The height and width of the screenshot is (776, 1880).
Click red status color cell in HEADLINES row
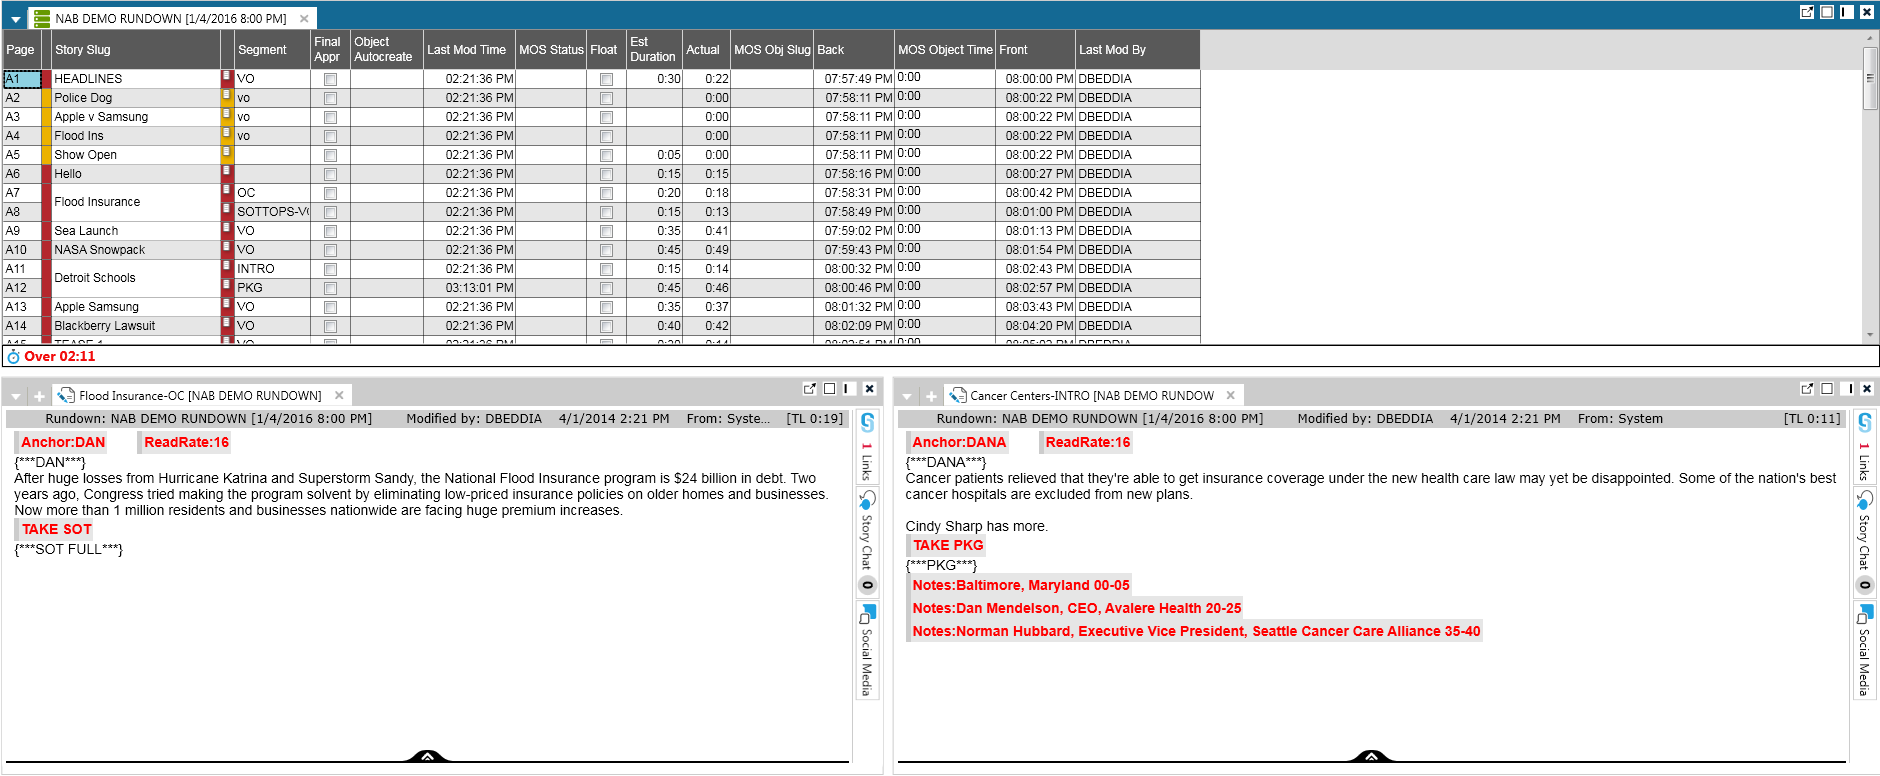[x=46, y=79]
